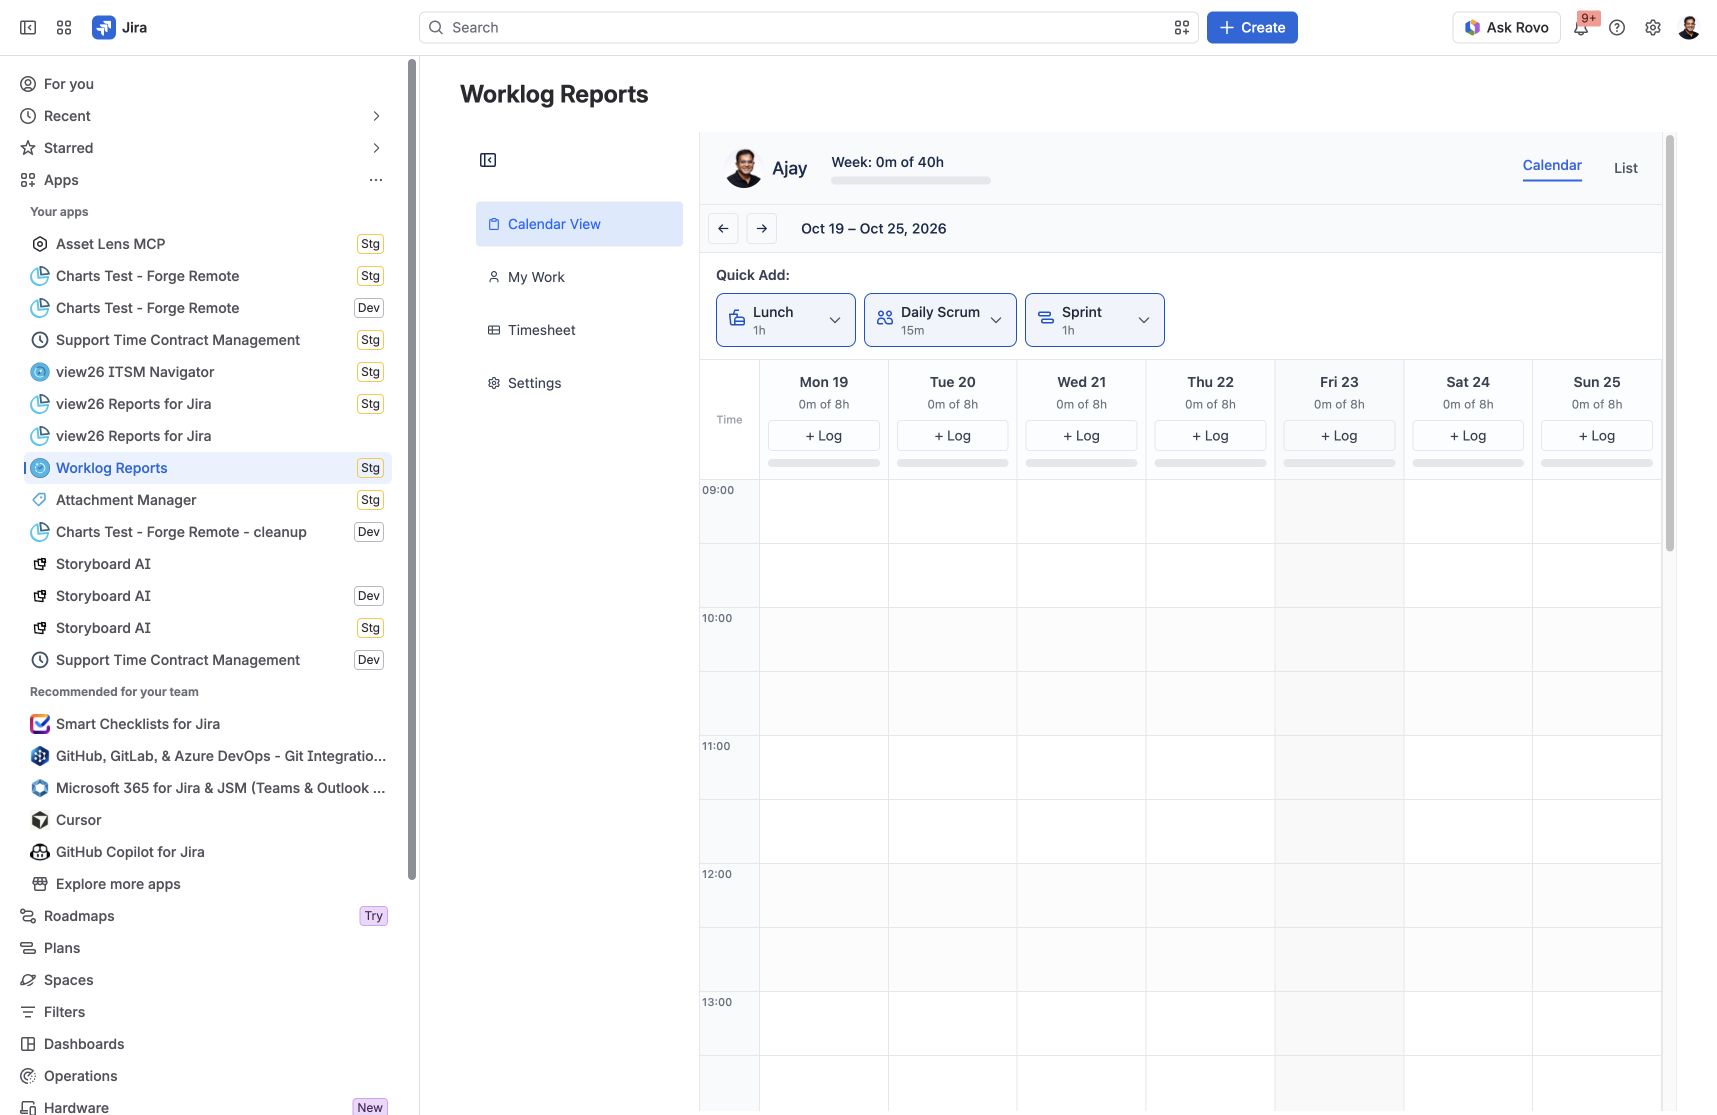Expand the Starred section chevron
The height and width of the screenshot is (1115, 1717).
pos(376,148)
